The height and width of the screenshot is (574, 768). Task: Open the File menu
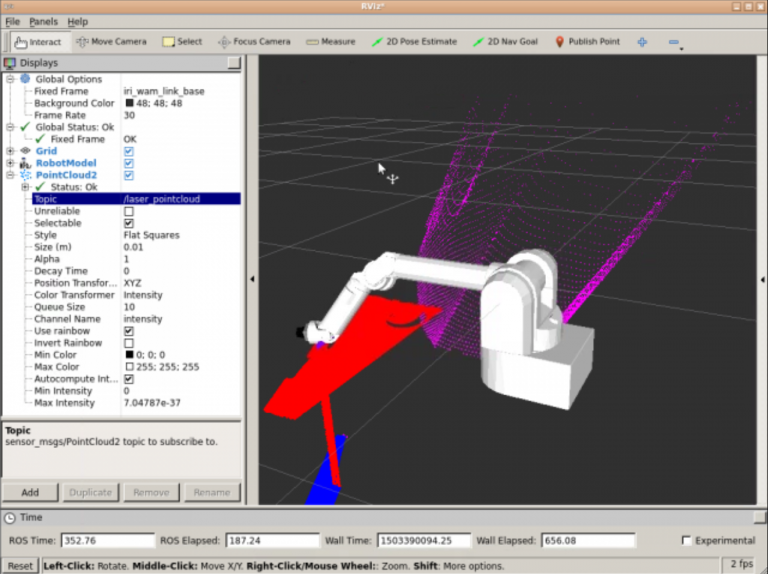12,21
